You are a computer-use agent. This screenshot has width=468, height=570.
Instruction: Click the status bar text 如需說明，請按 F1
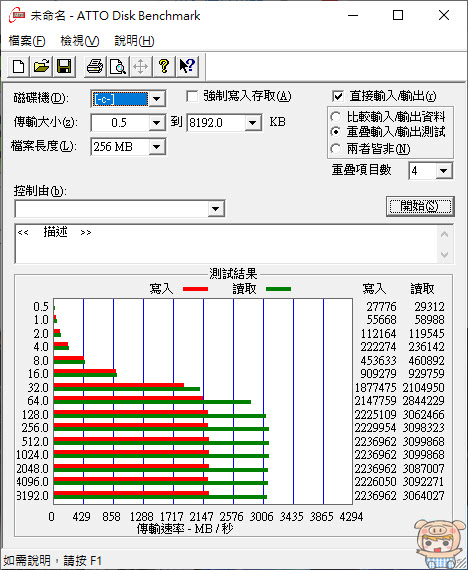tap(52, 561)
